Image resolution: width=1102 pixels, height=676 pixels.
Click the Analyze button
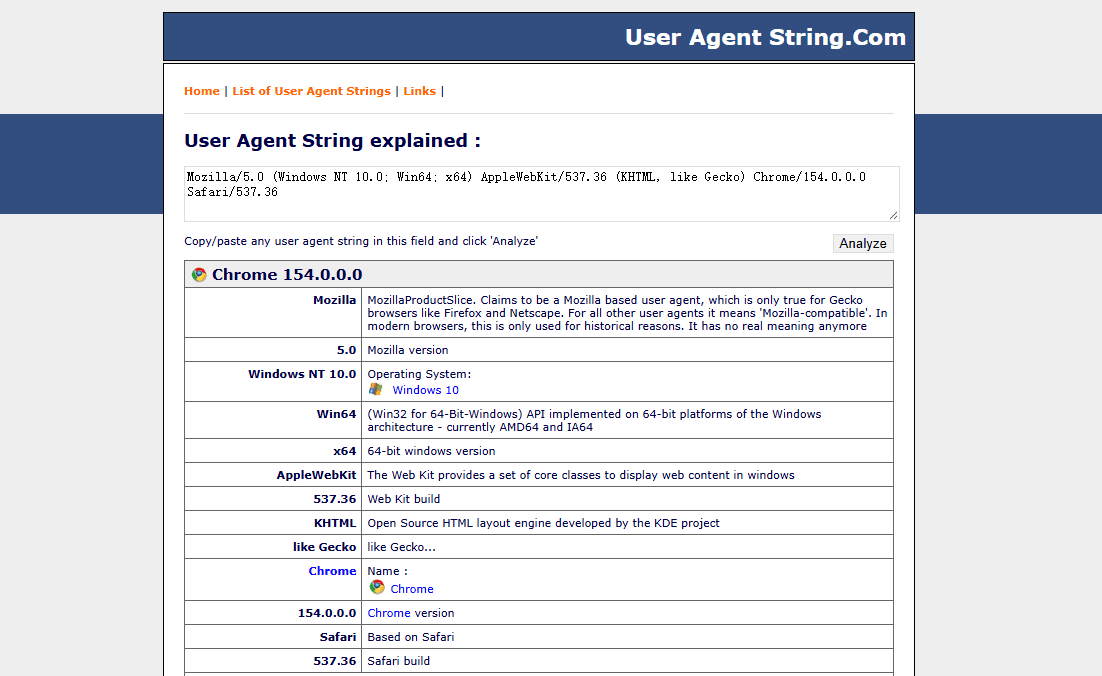pos(863,243)
